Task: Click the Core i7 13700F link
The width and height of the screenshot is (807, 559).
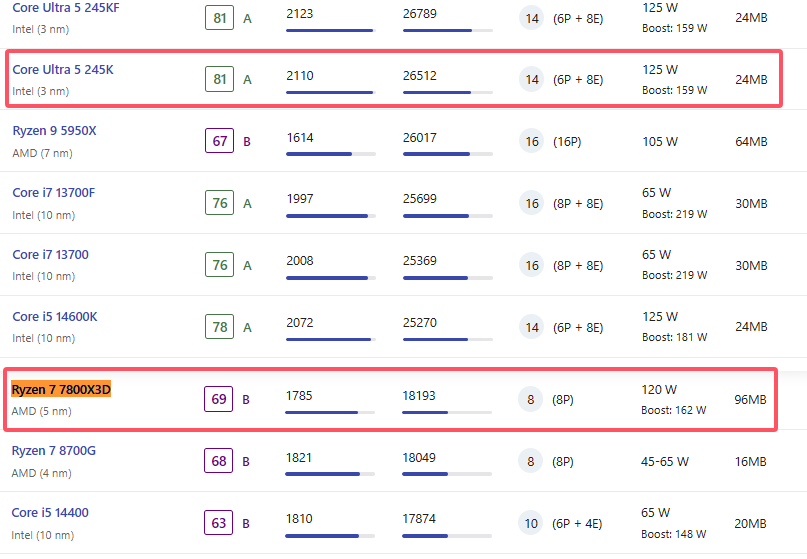Action: [x=52, y=193]
